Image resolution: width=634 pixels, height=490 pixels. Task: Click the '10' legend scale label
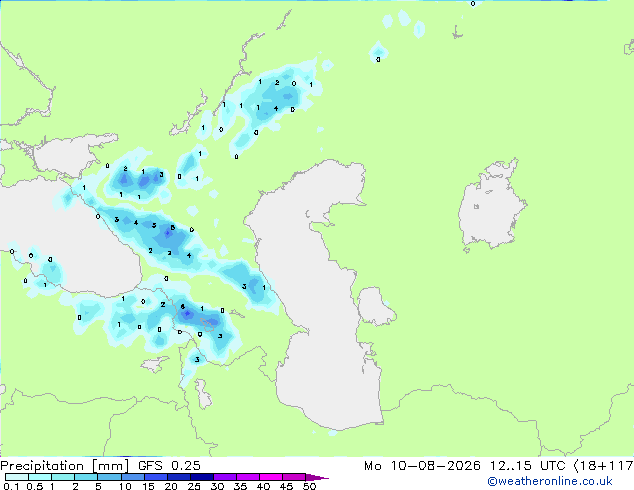click(x=125, y=486)
